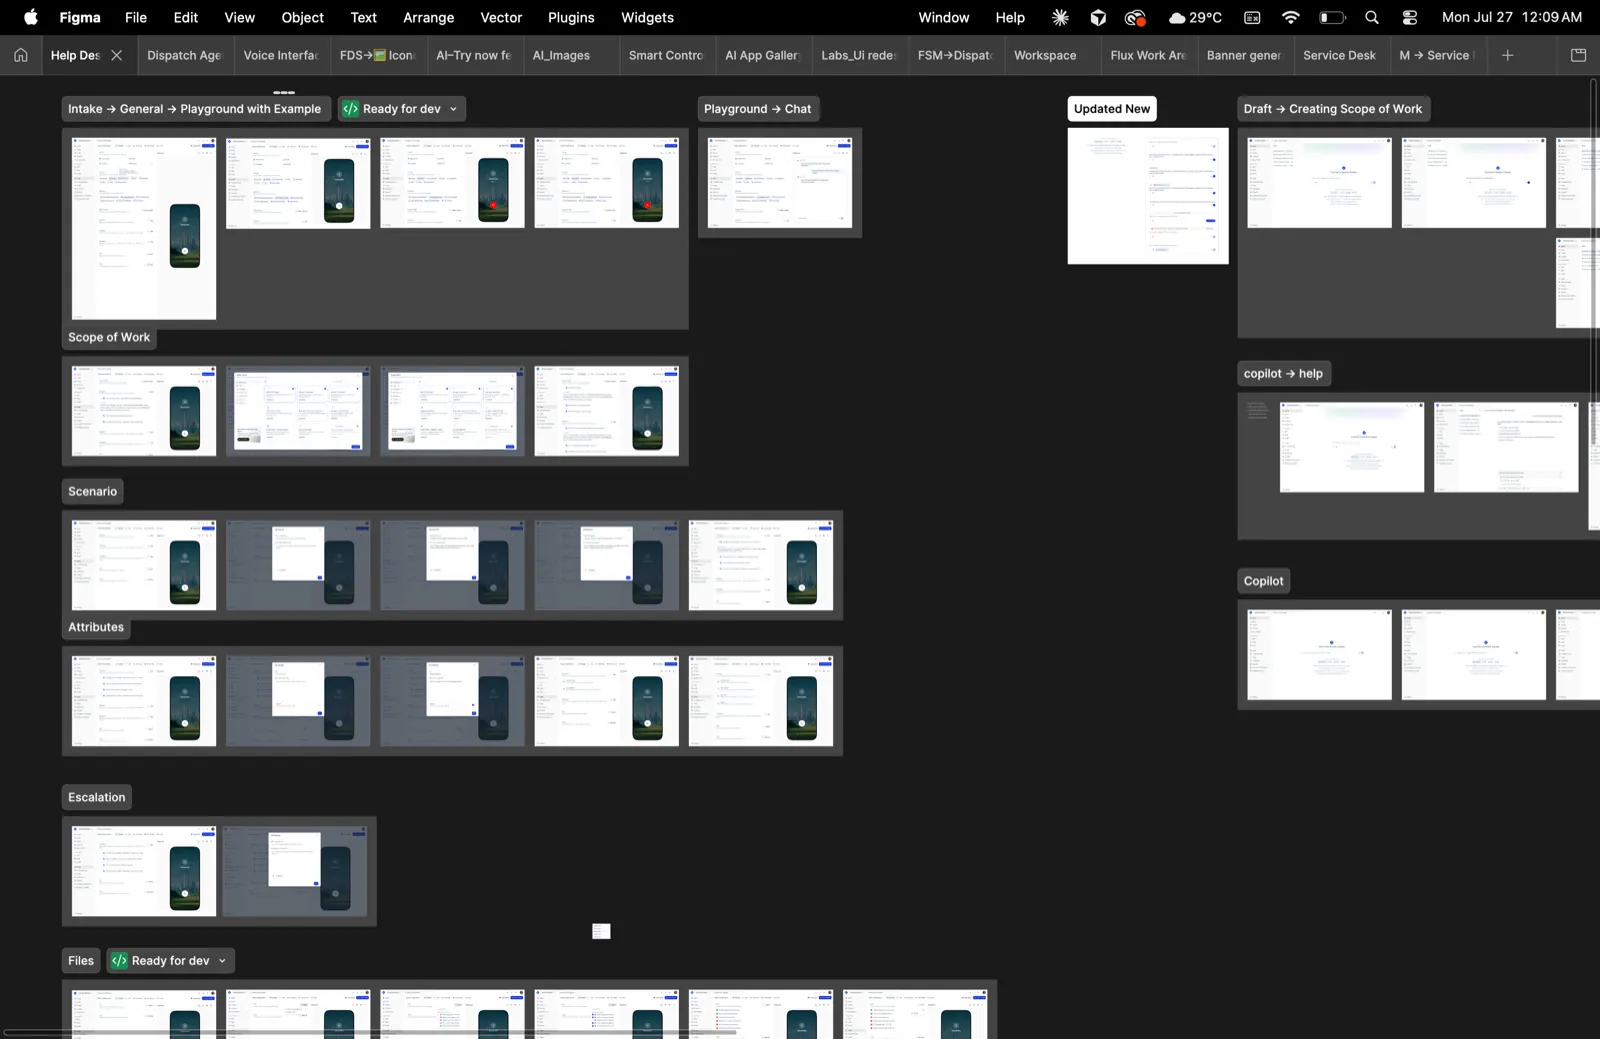This screenshot has height=1039, width=1600.
Task: Open the Apple menu
Action: [31, 17]
